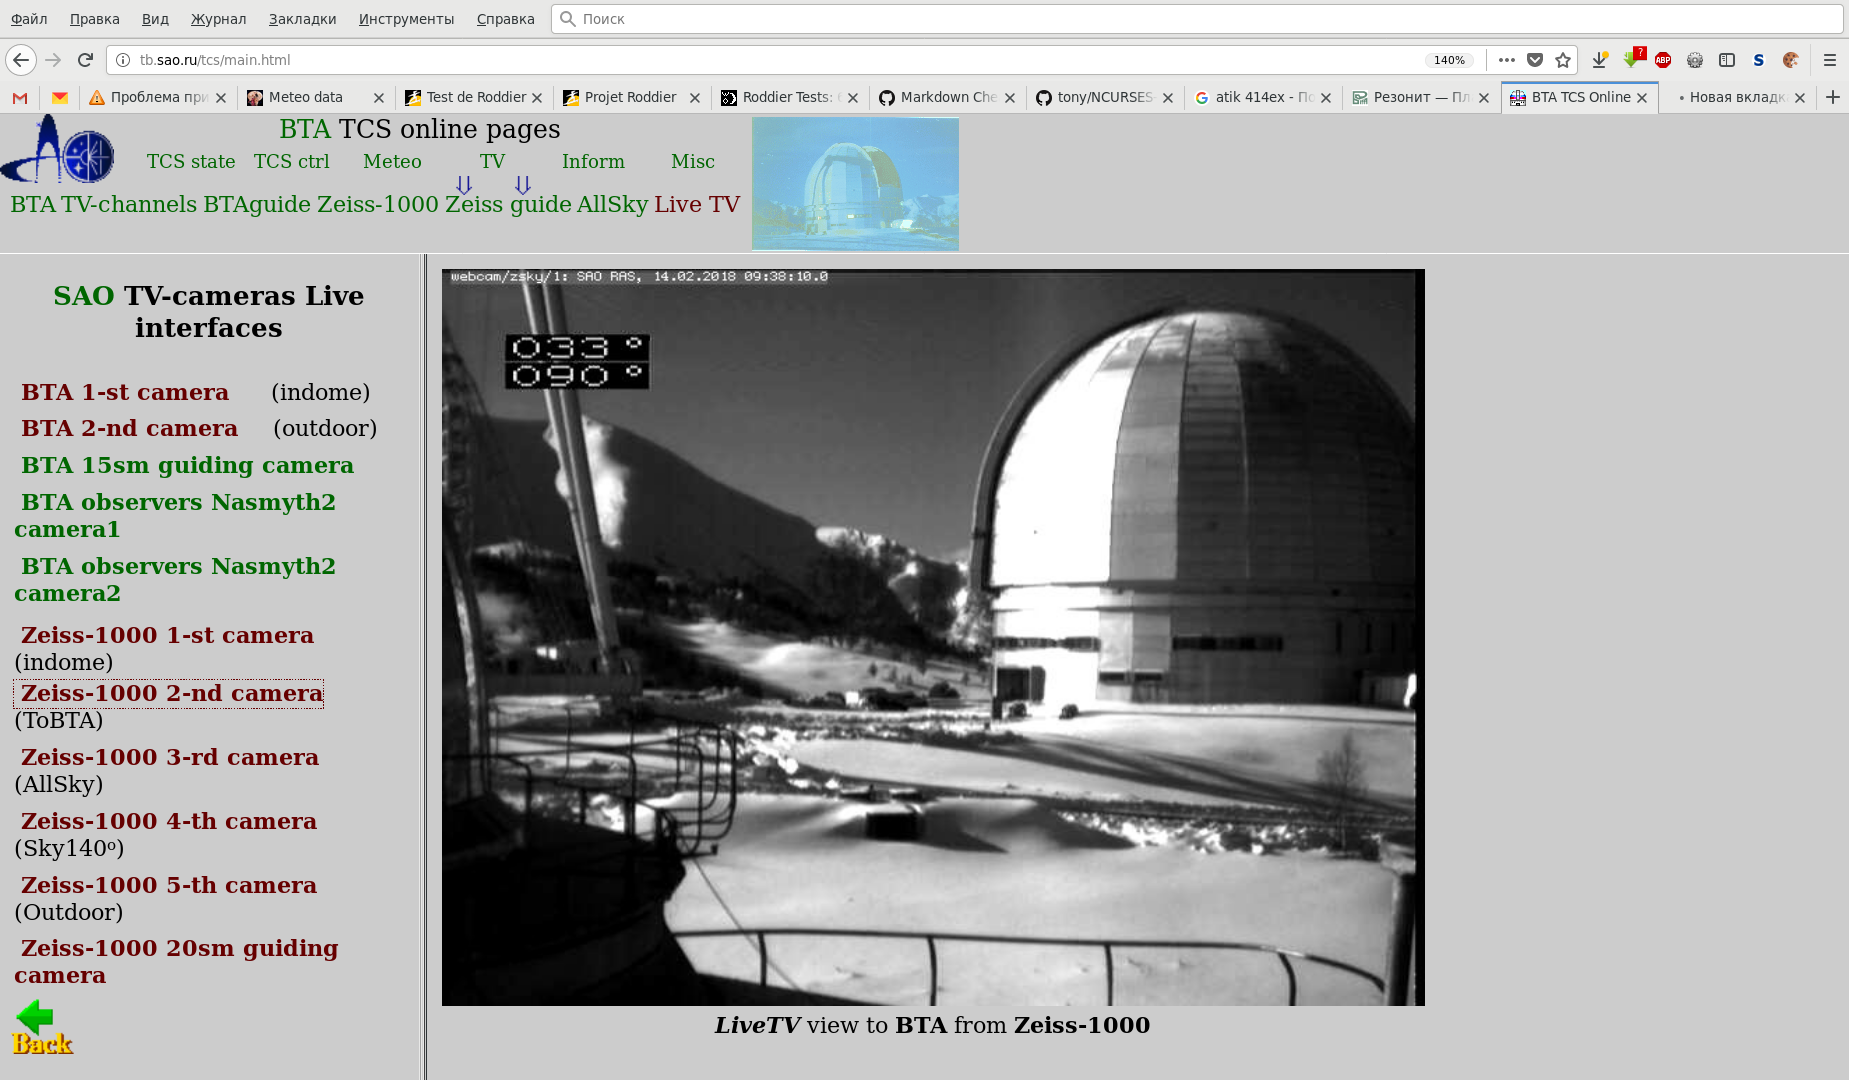1849x1080 pixels.
Task: Open Zeiss-1000 20sm guiding camera
Action: point(176,961)
